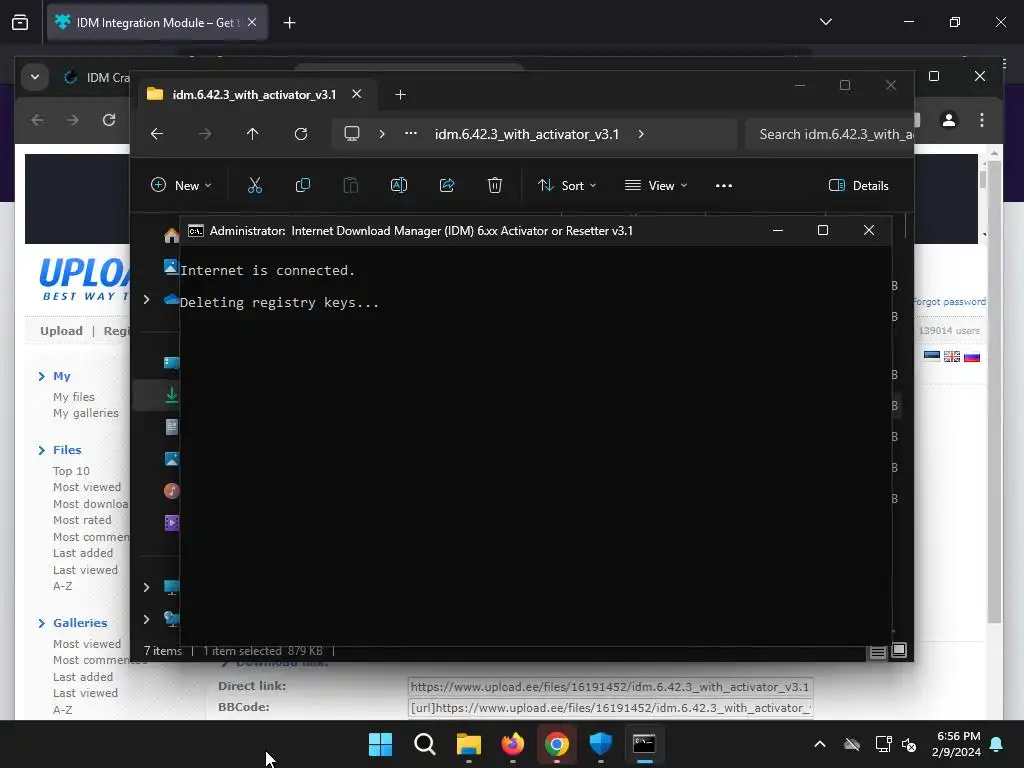
Task: Open the View dropdown menu
Action: 656,185
